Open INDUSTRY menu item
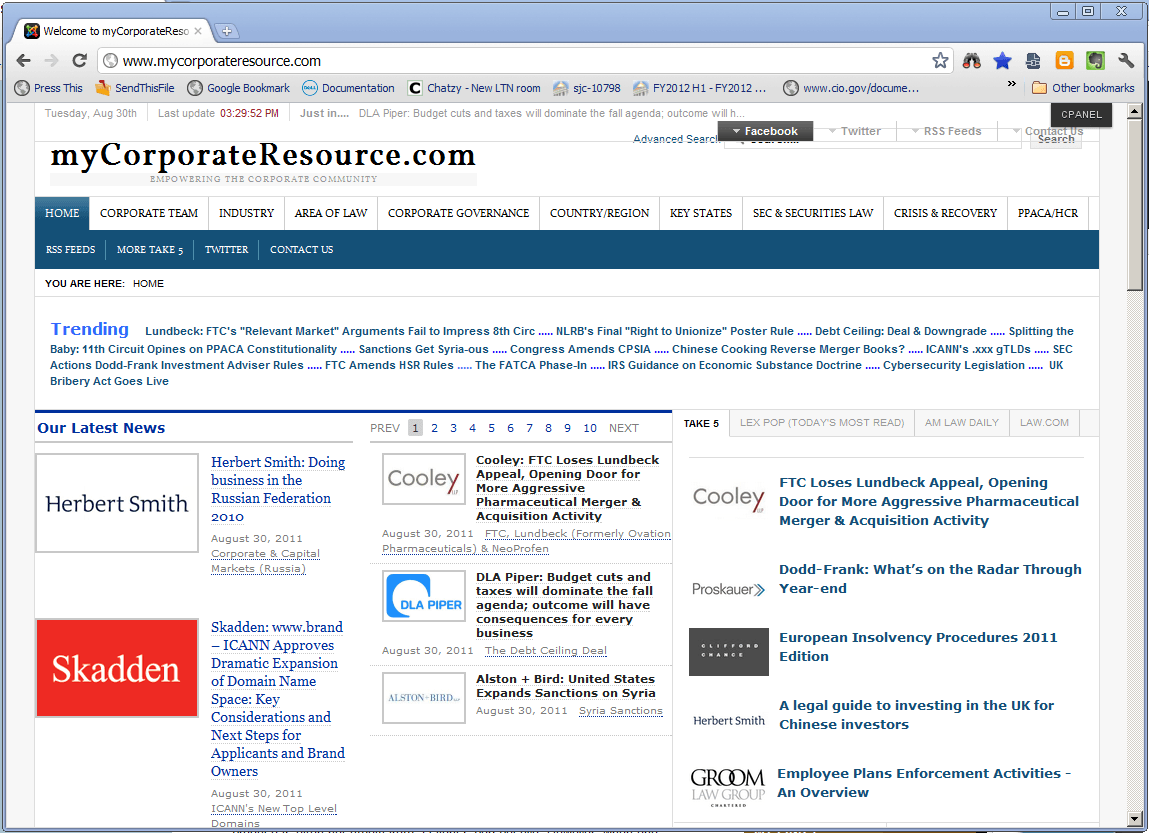The height and width of the screenshot is (833, 1149). [x=246, y=213]
